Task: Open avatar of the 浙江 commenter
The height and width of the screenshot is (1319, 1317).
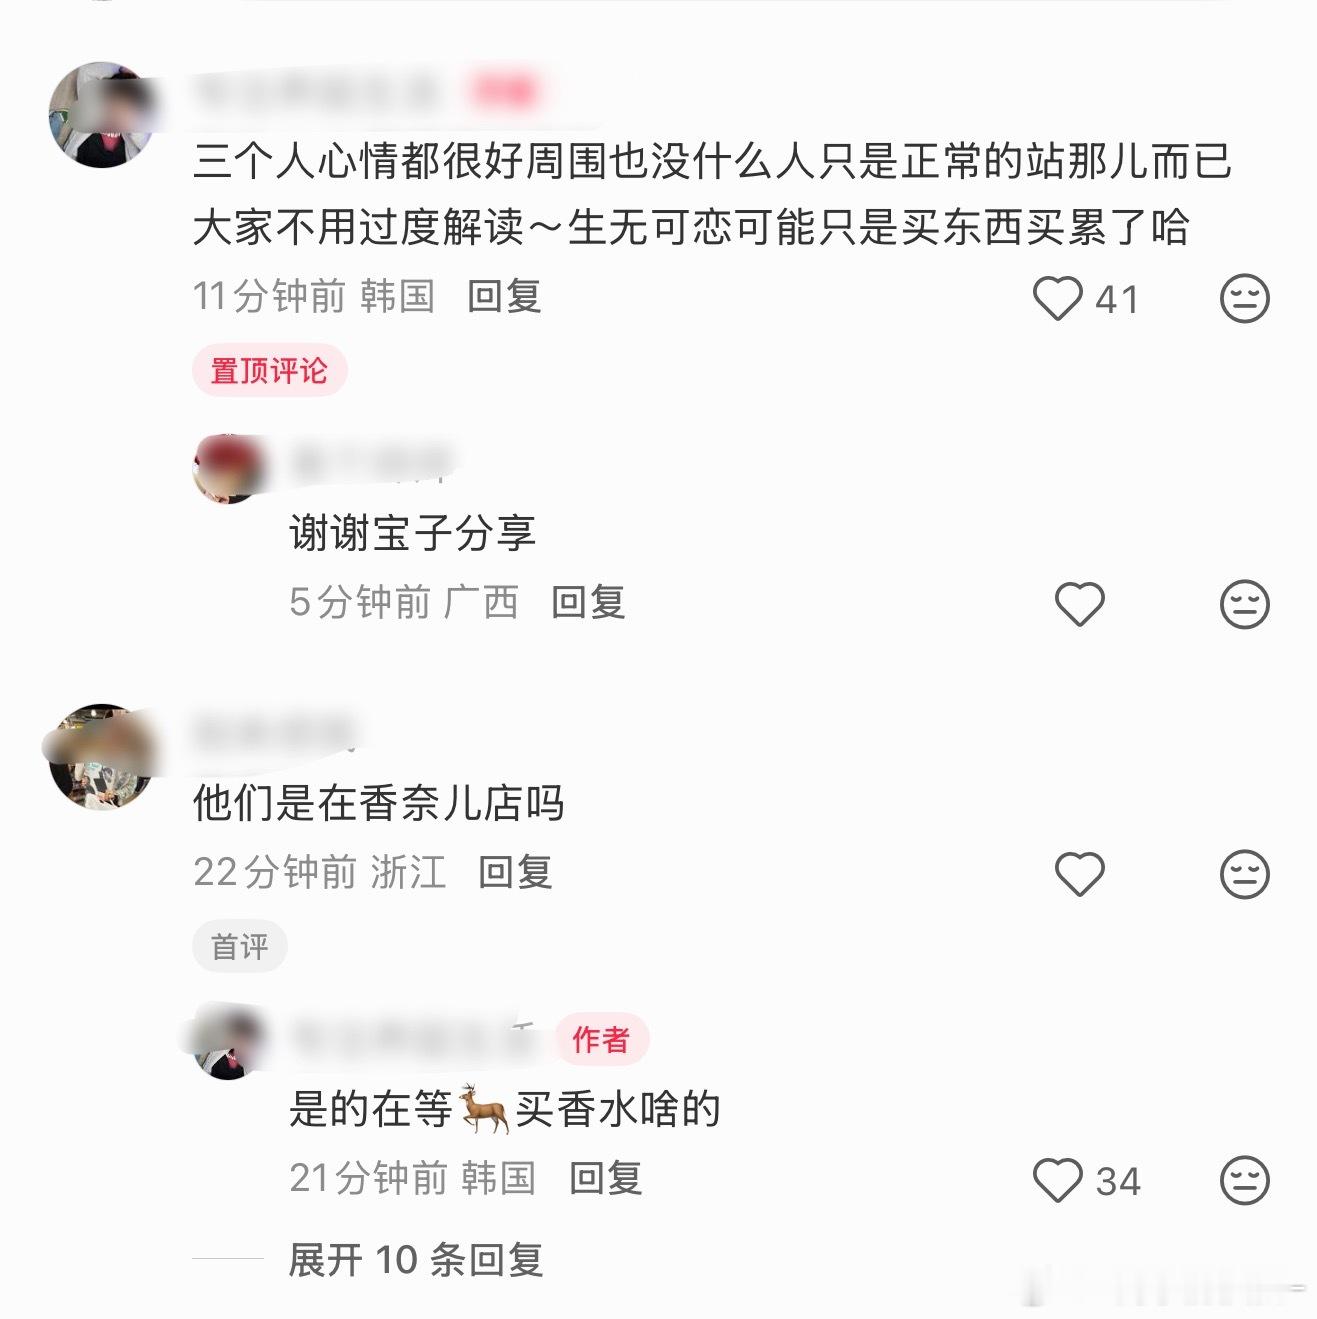Action: (103, 756)
